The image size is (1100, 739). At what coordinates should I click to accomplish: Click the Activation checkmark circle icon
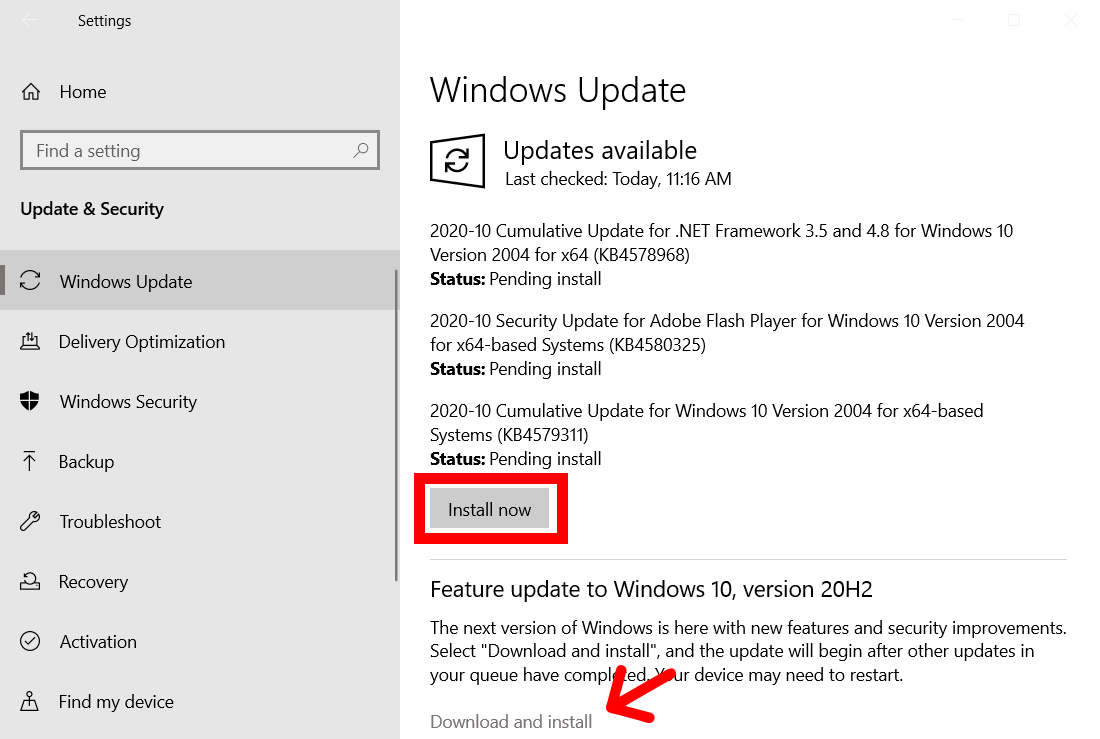coord(30,641)
